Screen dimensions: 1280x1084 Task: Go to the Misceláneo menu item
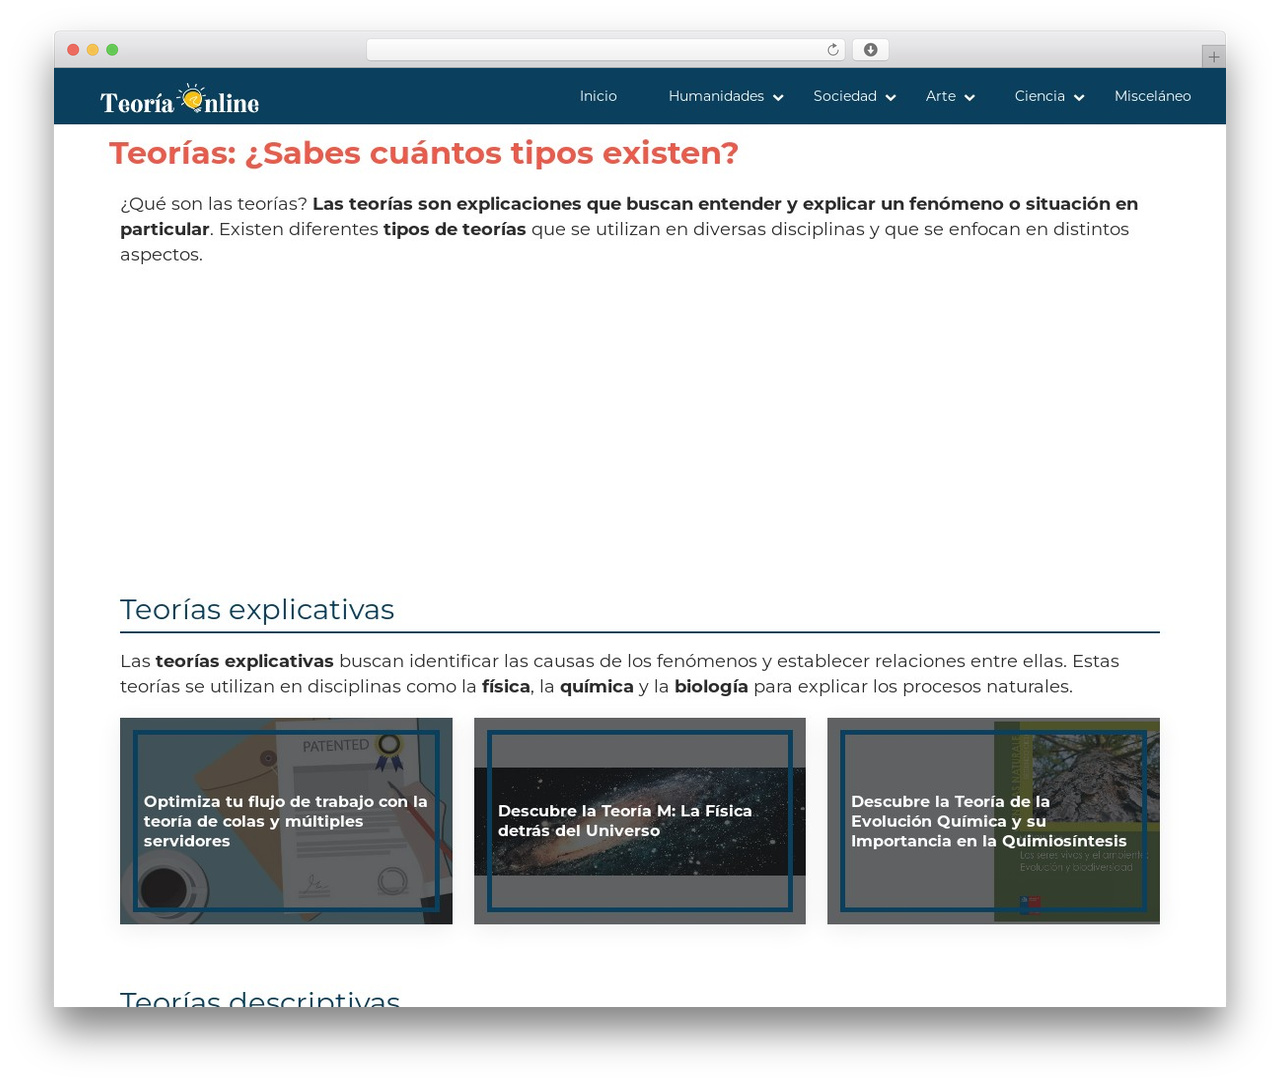coord(1153,96)
